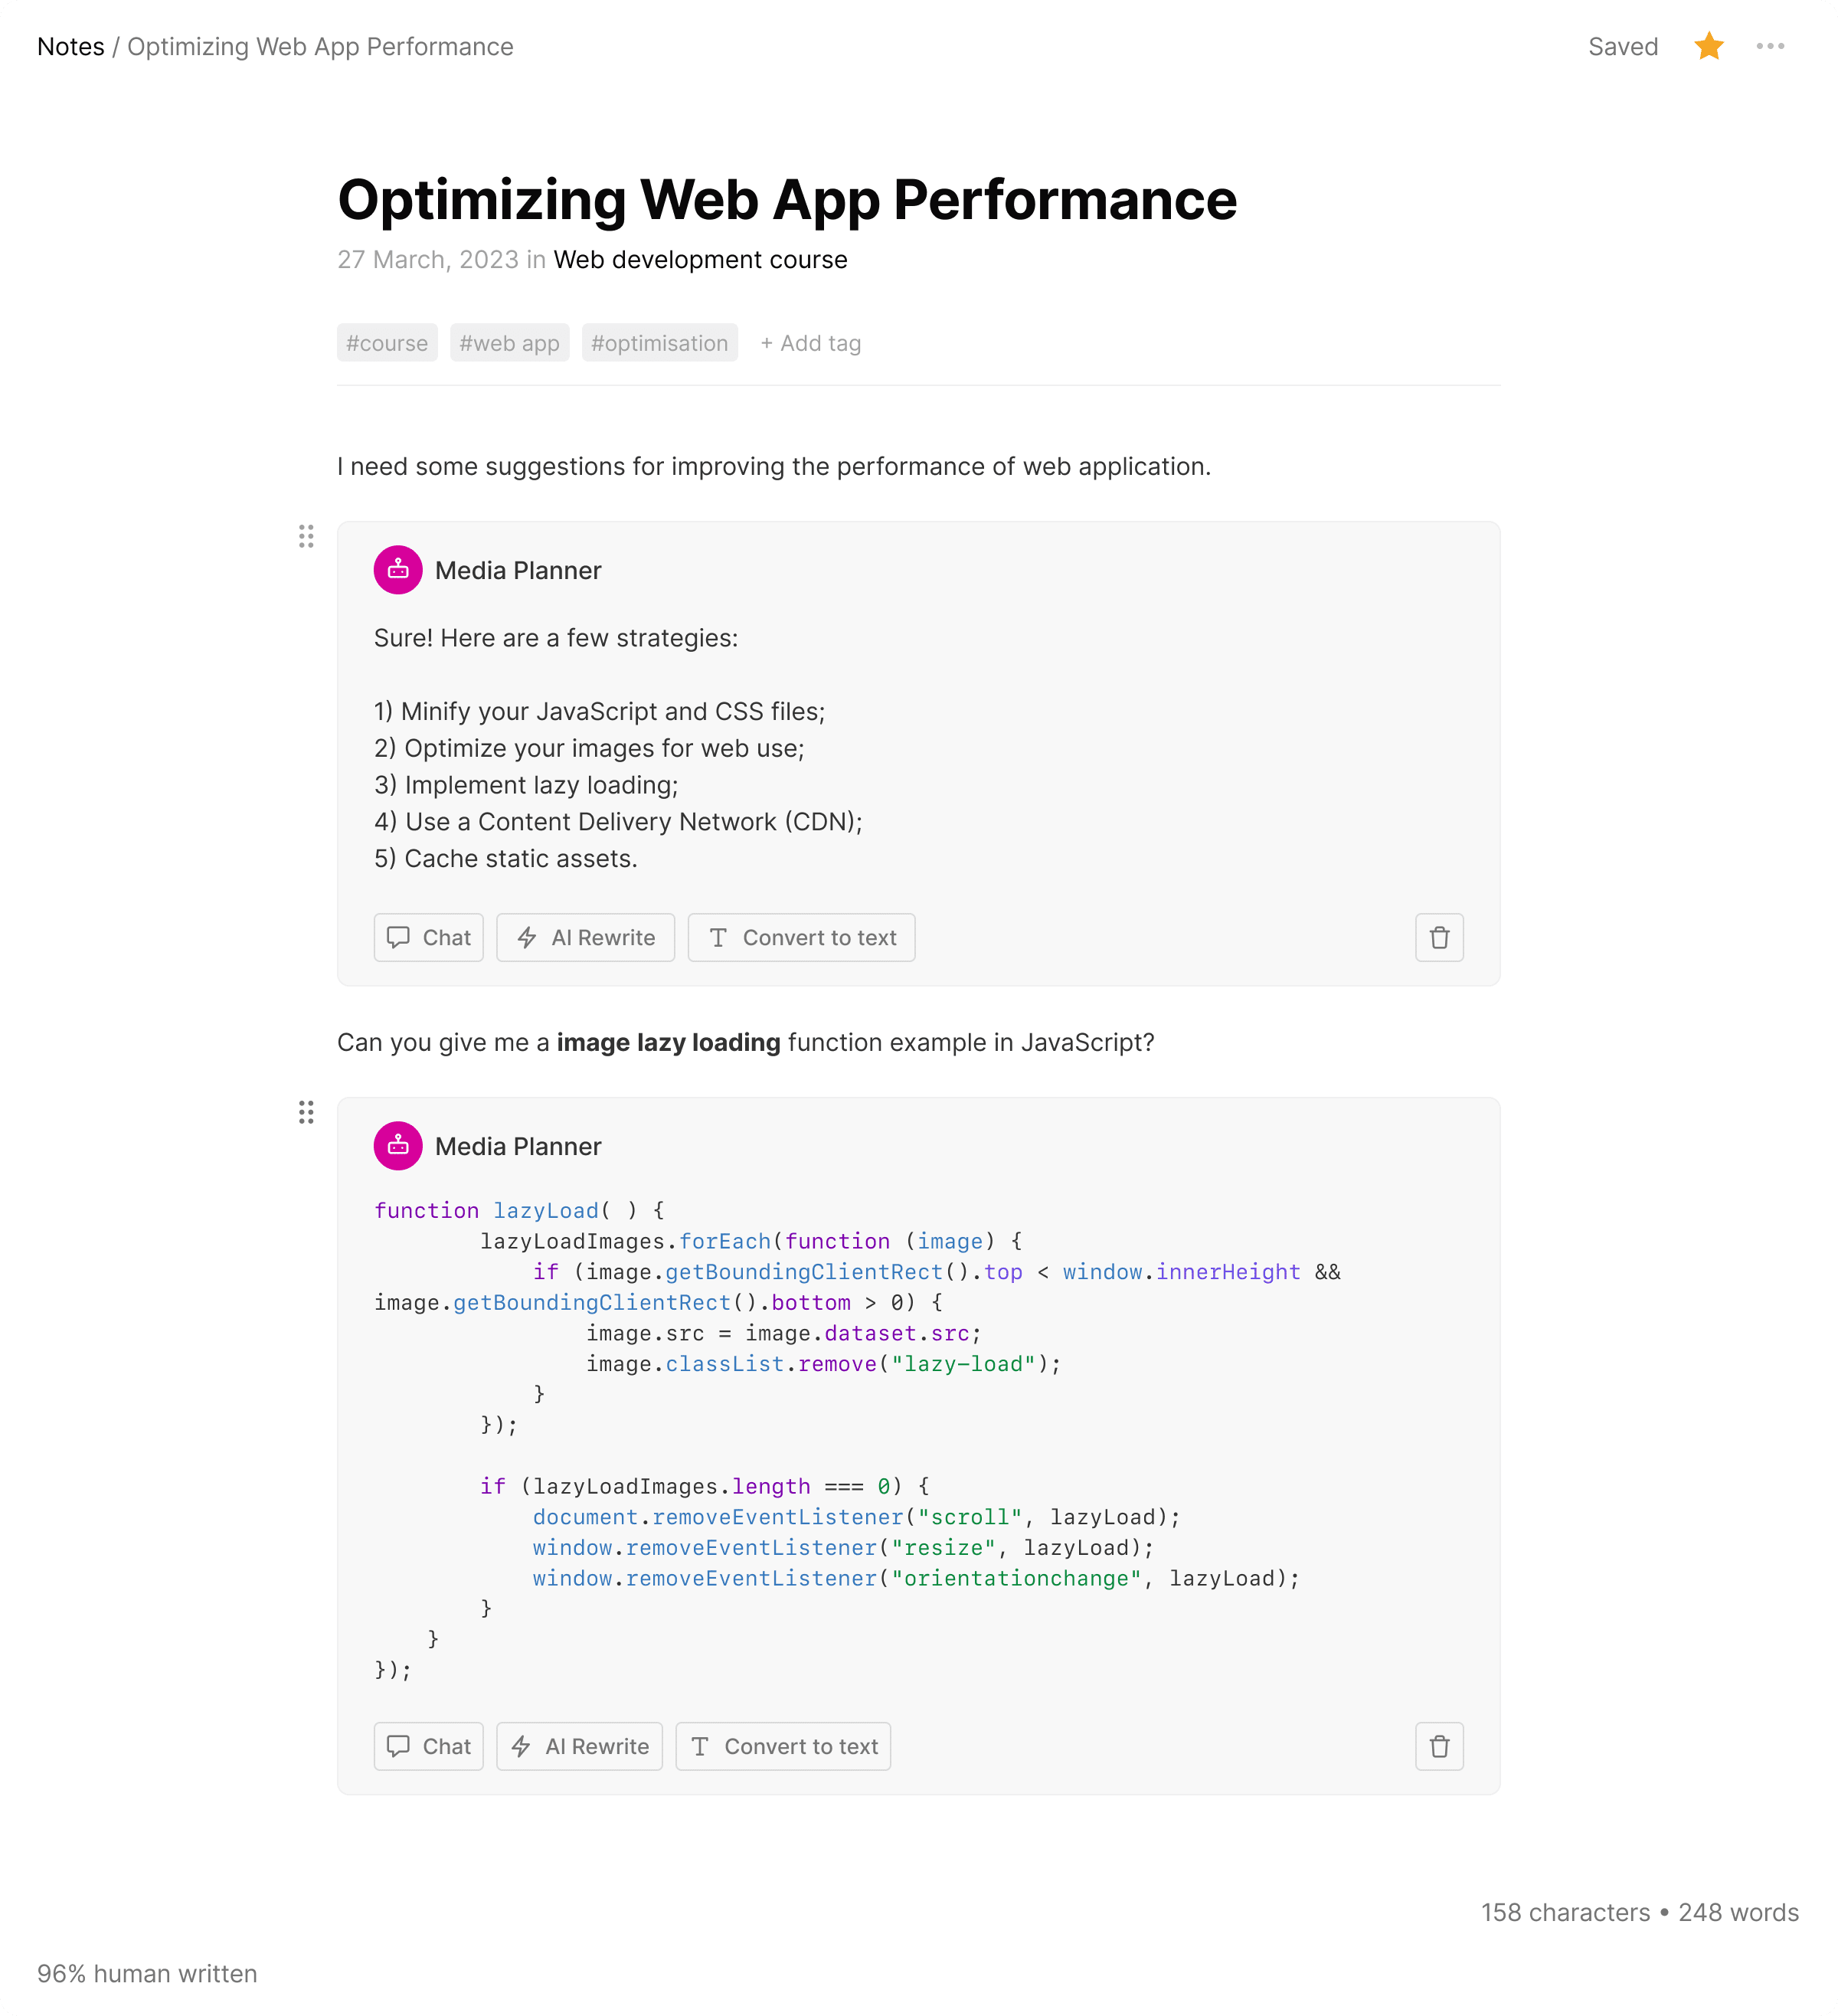Select the #optimisation tag
Viewport: 1838px width, 2016px height.
[659, 343]
